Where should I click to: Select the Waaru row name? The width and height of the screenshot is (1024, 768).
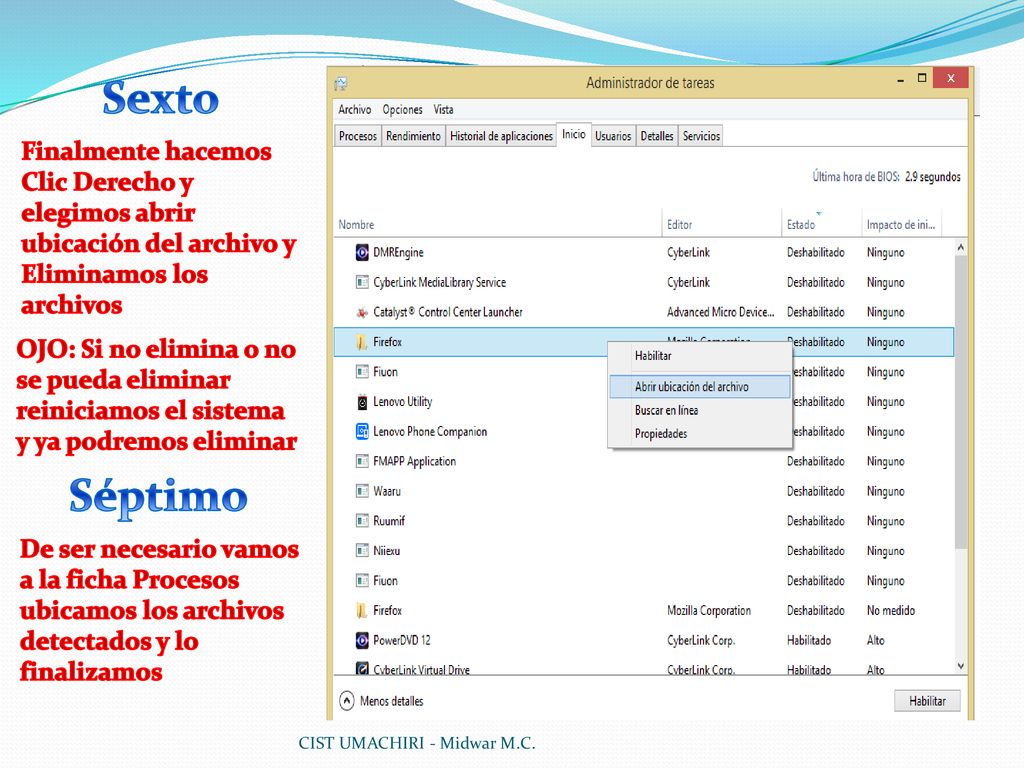tap(387, 491)
